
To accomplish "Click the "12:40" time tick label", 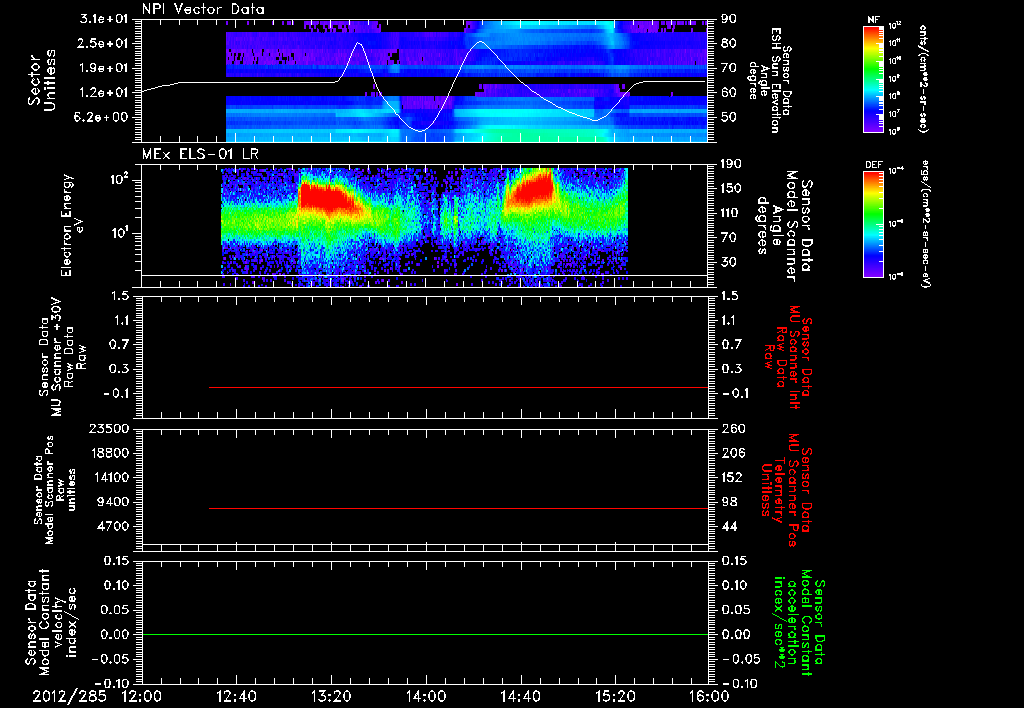I will click(x=236, y=696).
